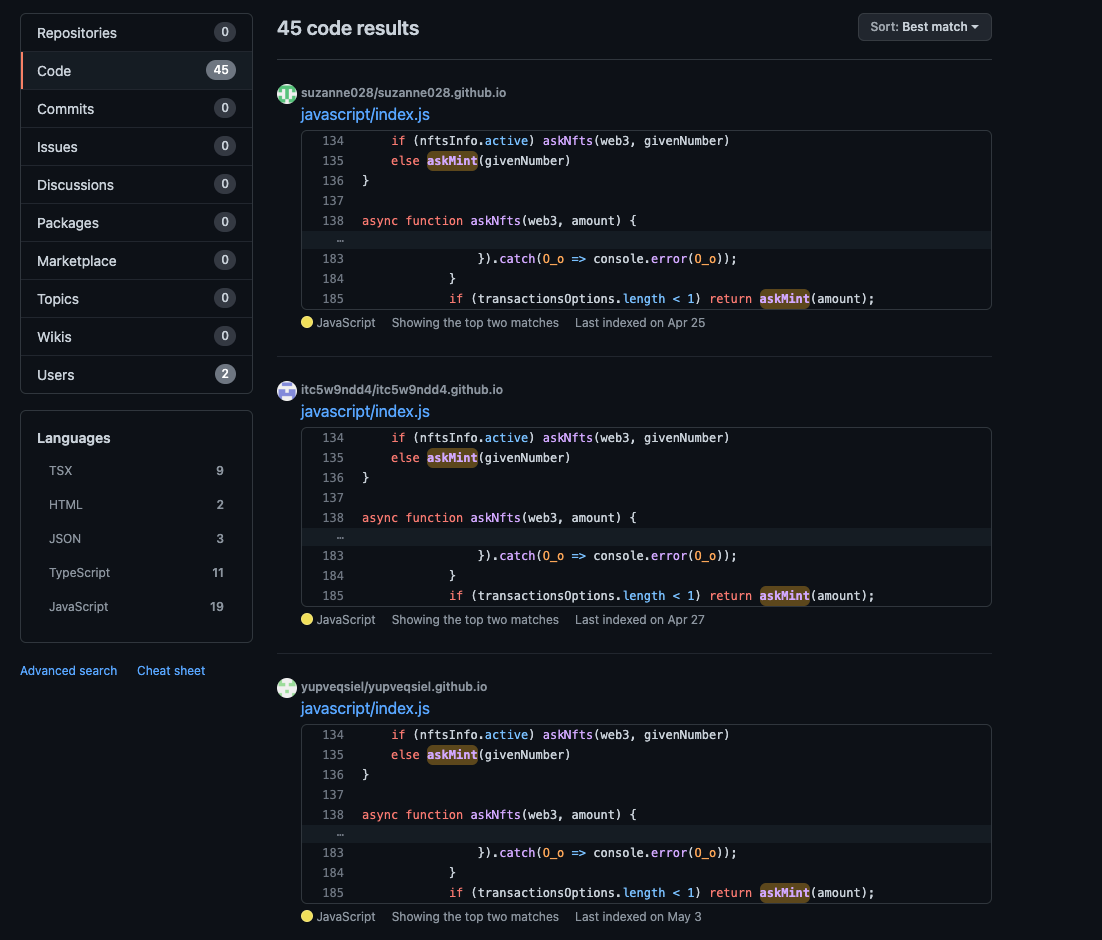Click the Languages panel heading
Screen dimensions: 1102x940
[x=74, y=437]
